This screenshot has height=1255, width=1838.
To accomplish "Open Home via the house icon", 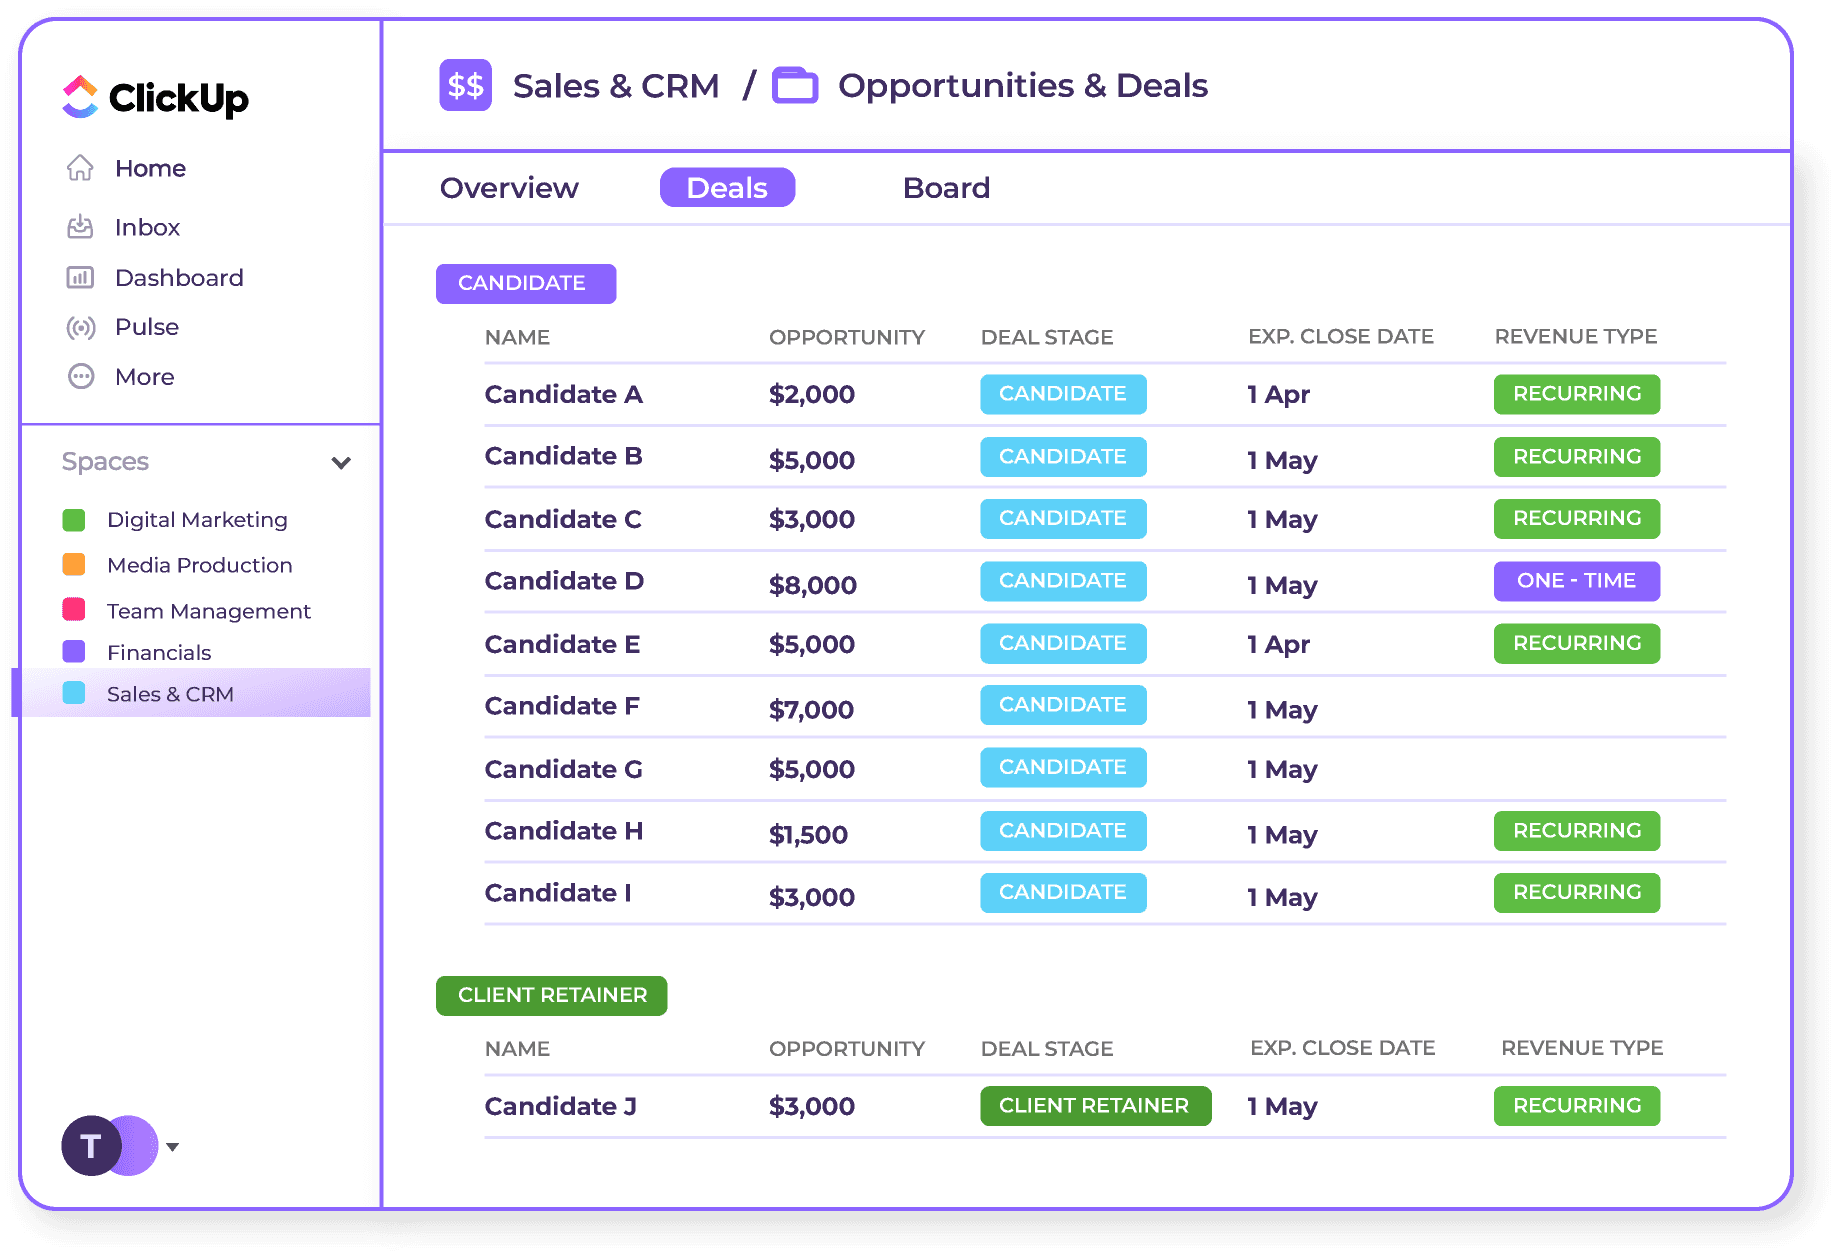I will point(80,168).
